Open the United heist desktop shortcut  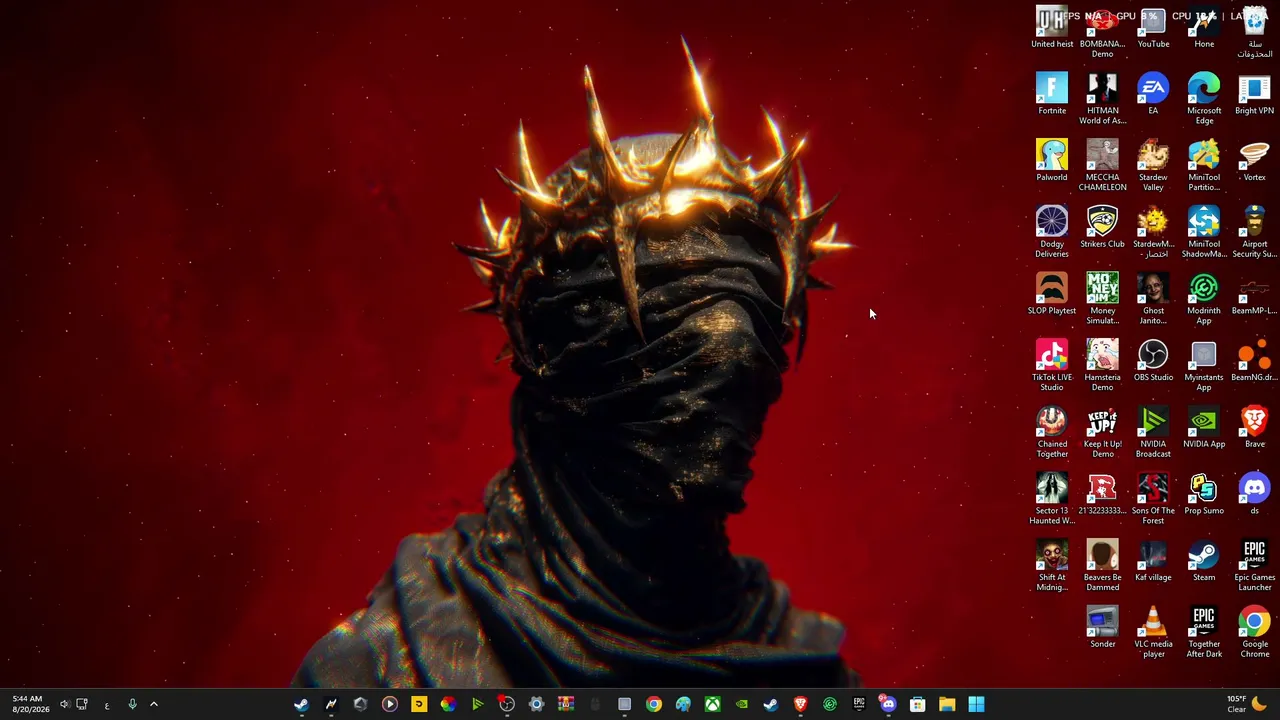1052,27
